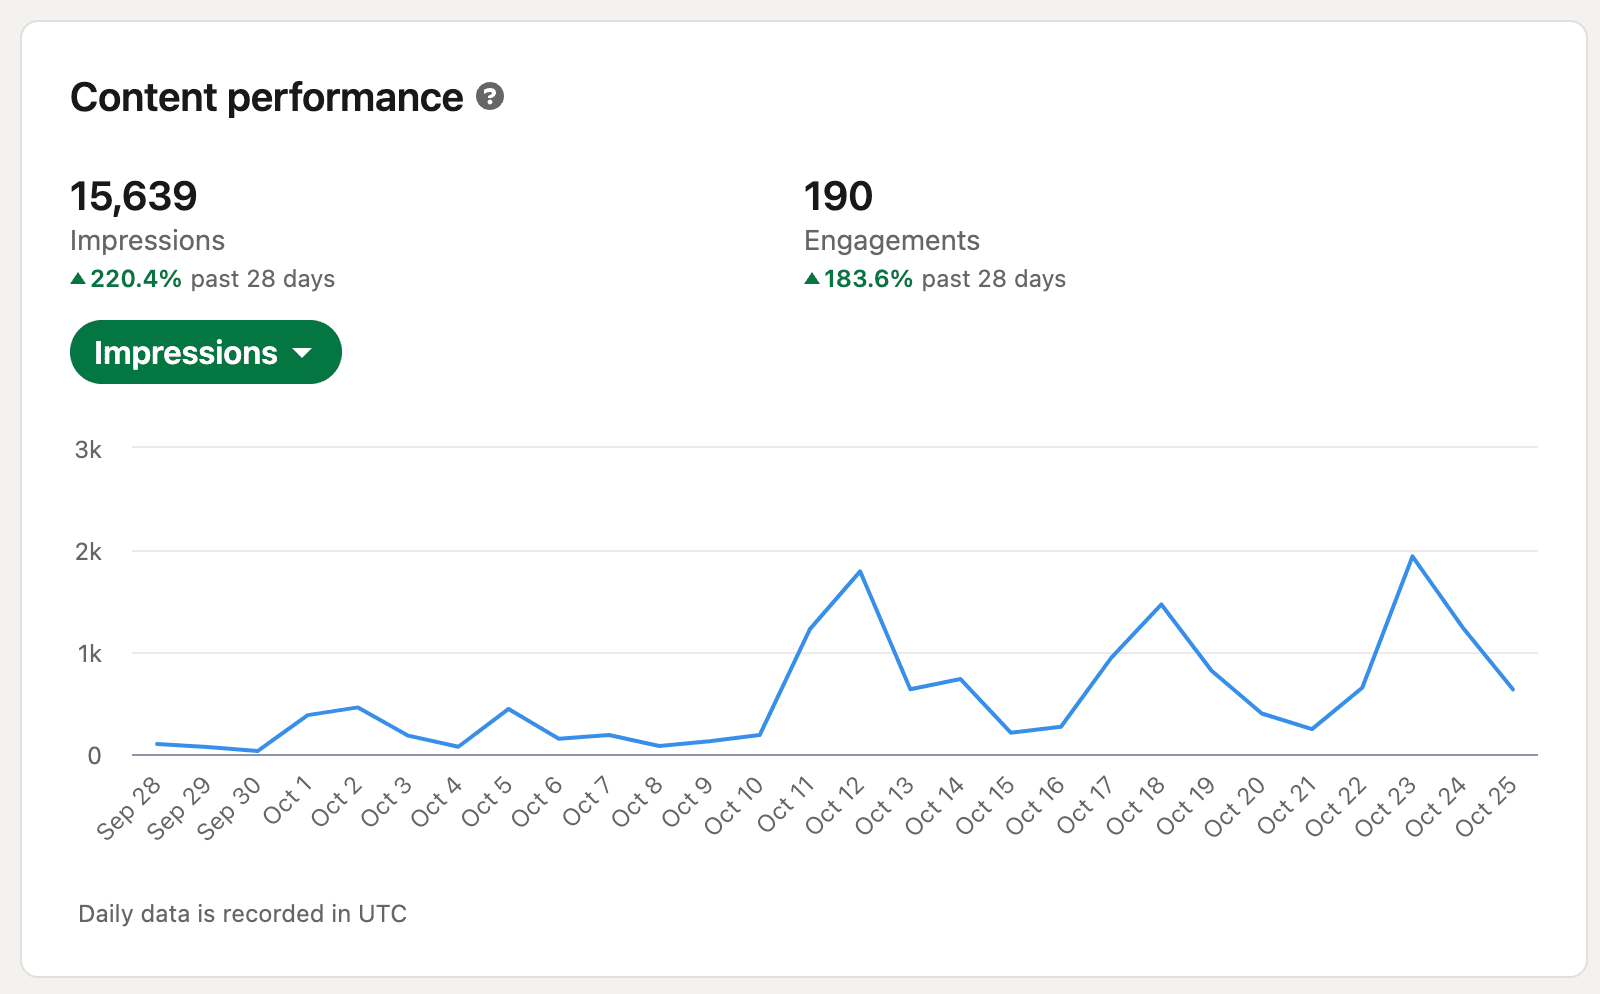Click the Daily data UTC note

(x=242, y=914)
